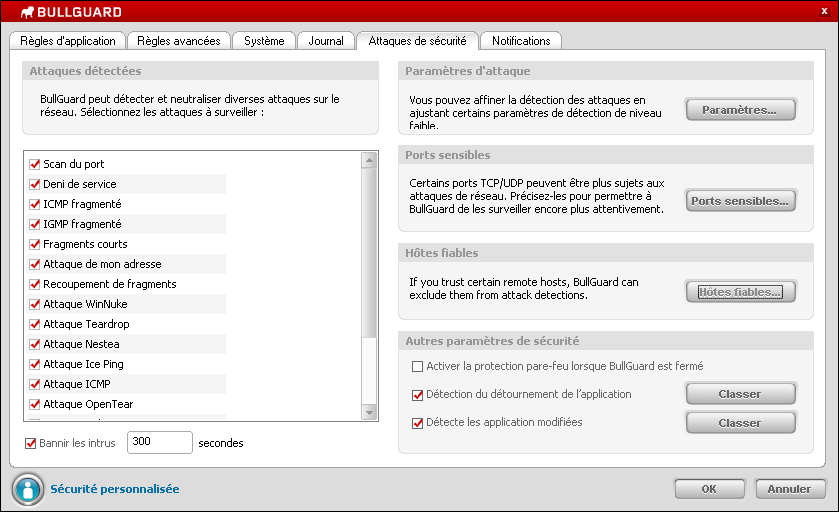The image size is (839, 512).
Task: Toggle Attaque de mon adresse checkbox
Action: tap(35, 264)
